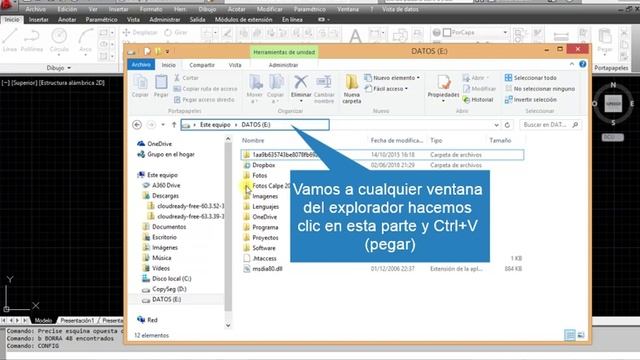Click Cambiar nombre in the ribbon
Screen dimensions: 640x360
coord(324,88)
